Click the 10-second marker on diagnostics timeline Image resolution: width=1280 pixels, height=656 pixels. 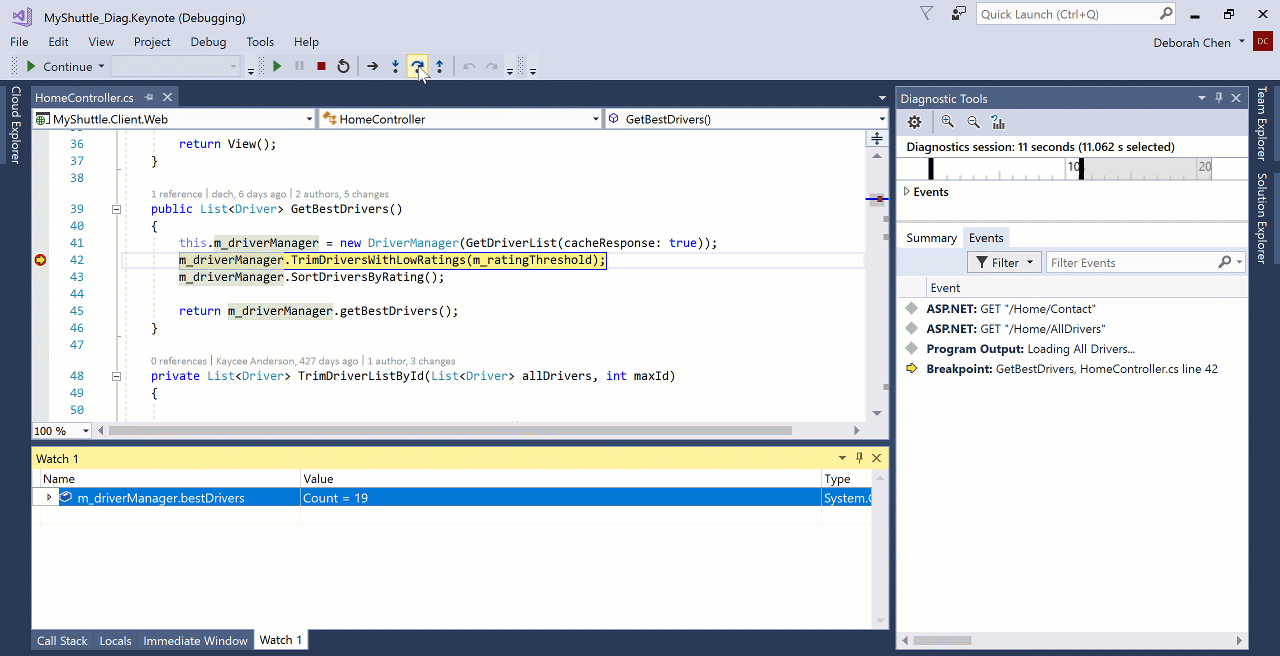[x=1074, y=167]
